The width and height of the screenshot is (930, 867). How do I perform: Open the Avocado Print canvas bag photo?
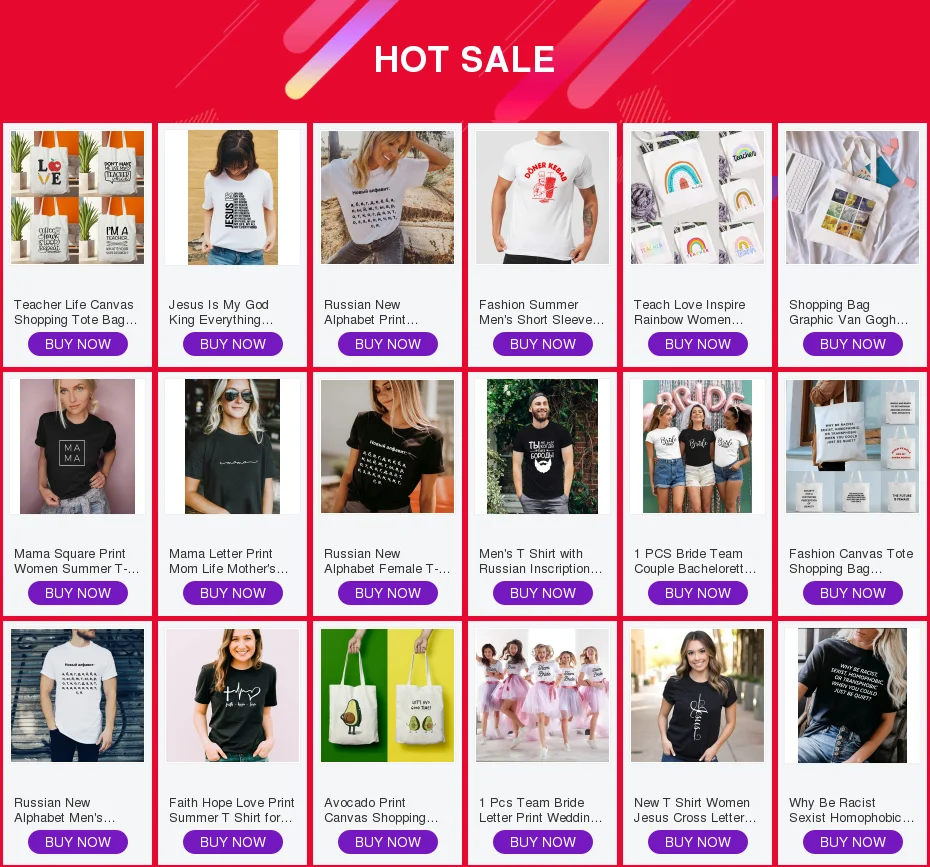[387, 696]
